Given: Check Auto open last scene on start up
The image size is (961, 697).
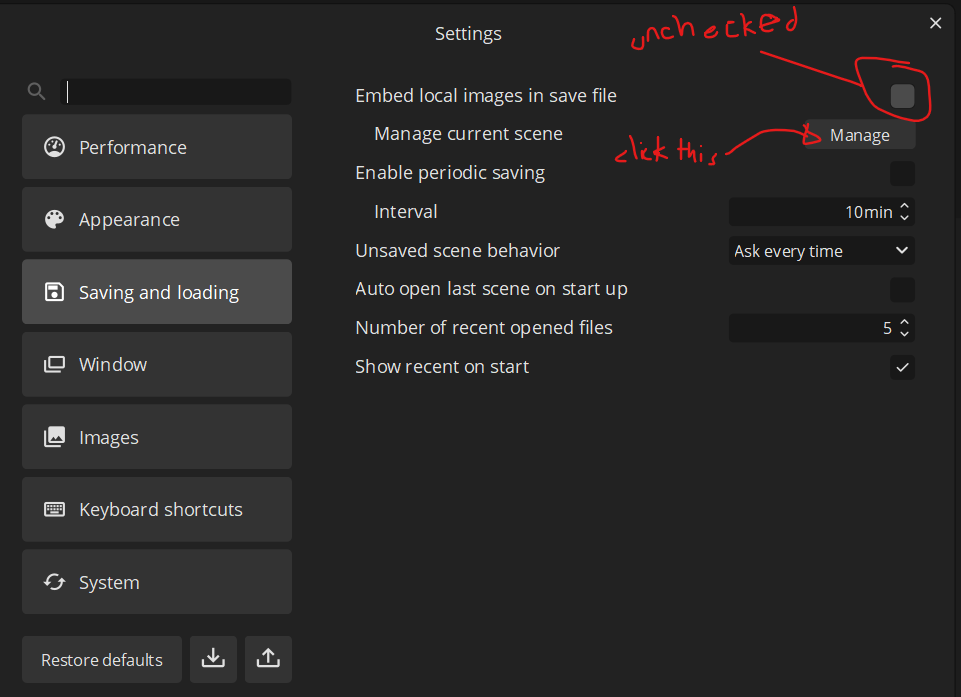Looking at the screenshot, I should [902, 290].
